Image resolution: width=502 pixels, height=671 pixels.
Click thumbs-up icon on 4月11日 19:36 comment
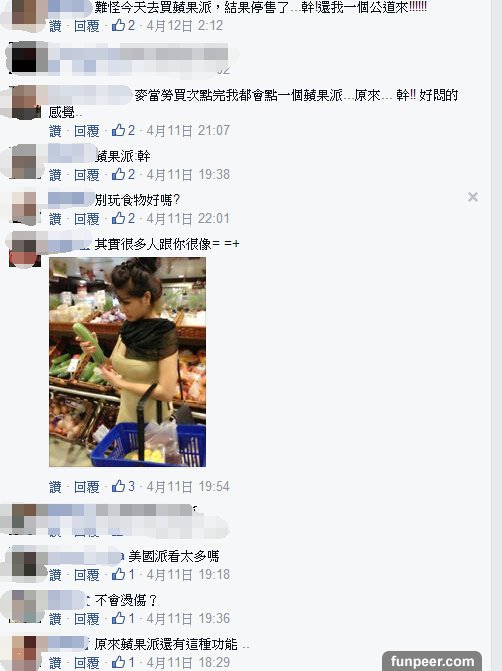118,618
